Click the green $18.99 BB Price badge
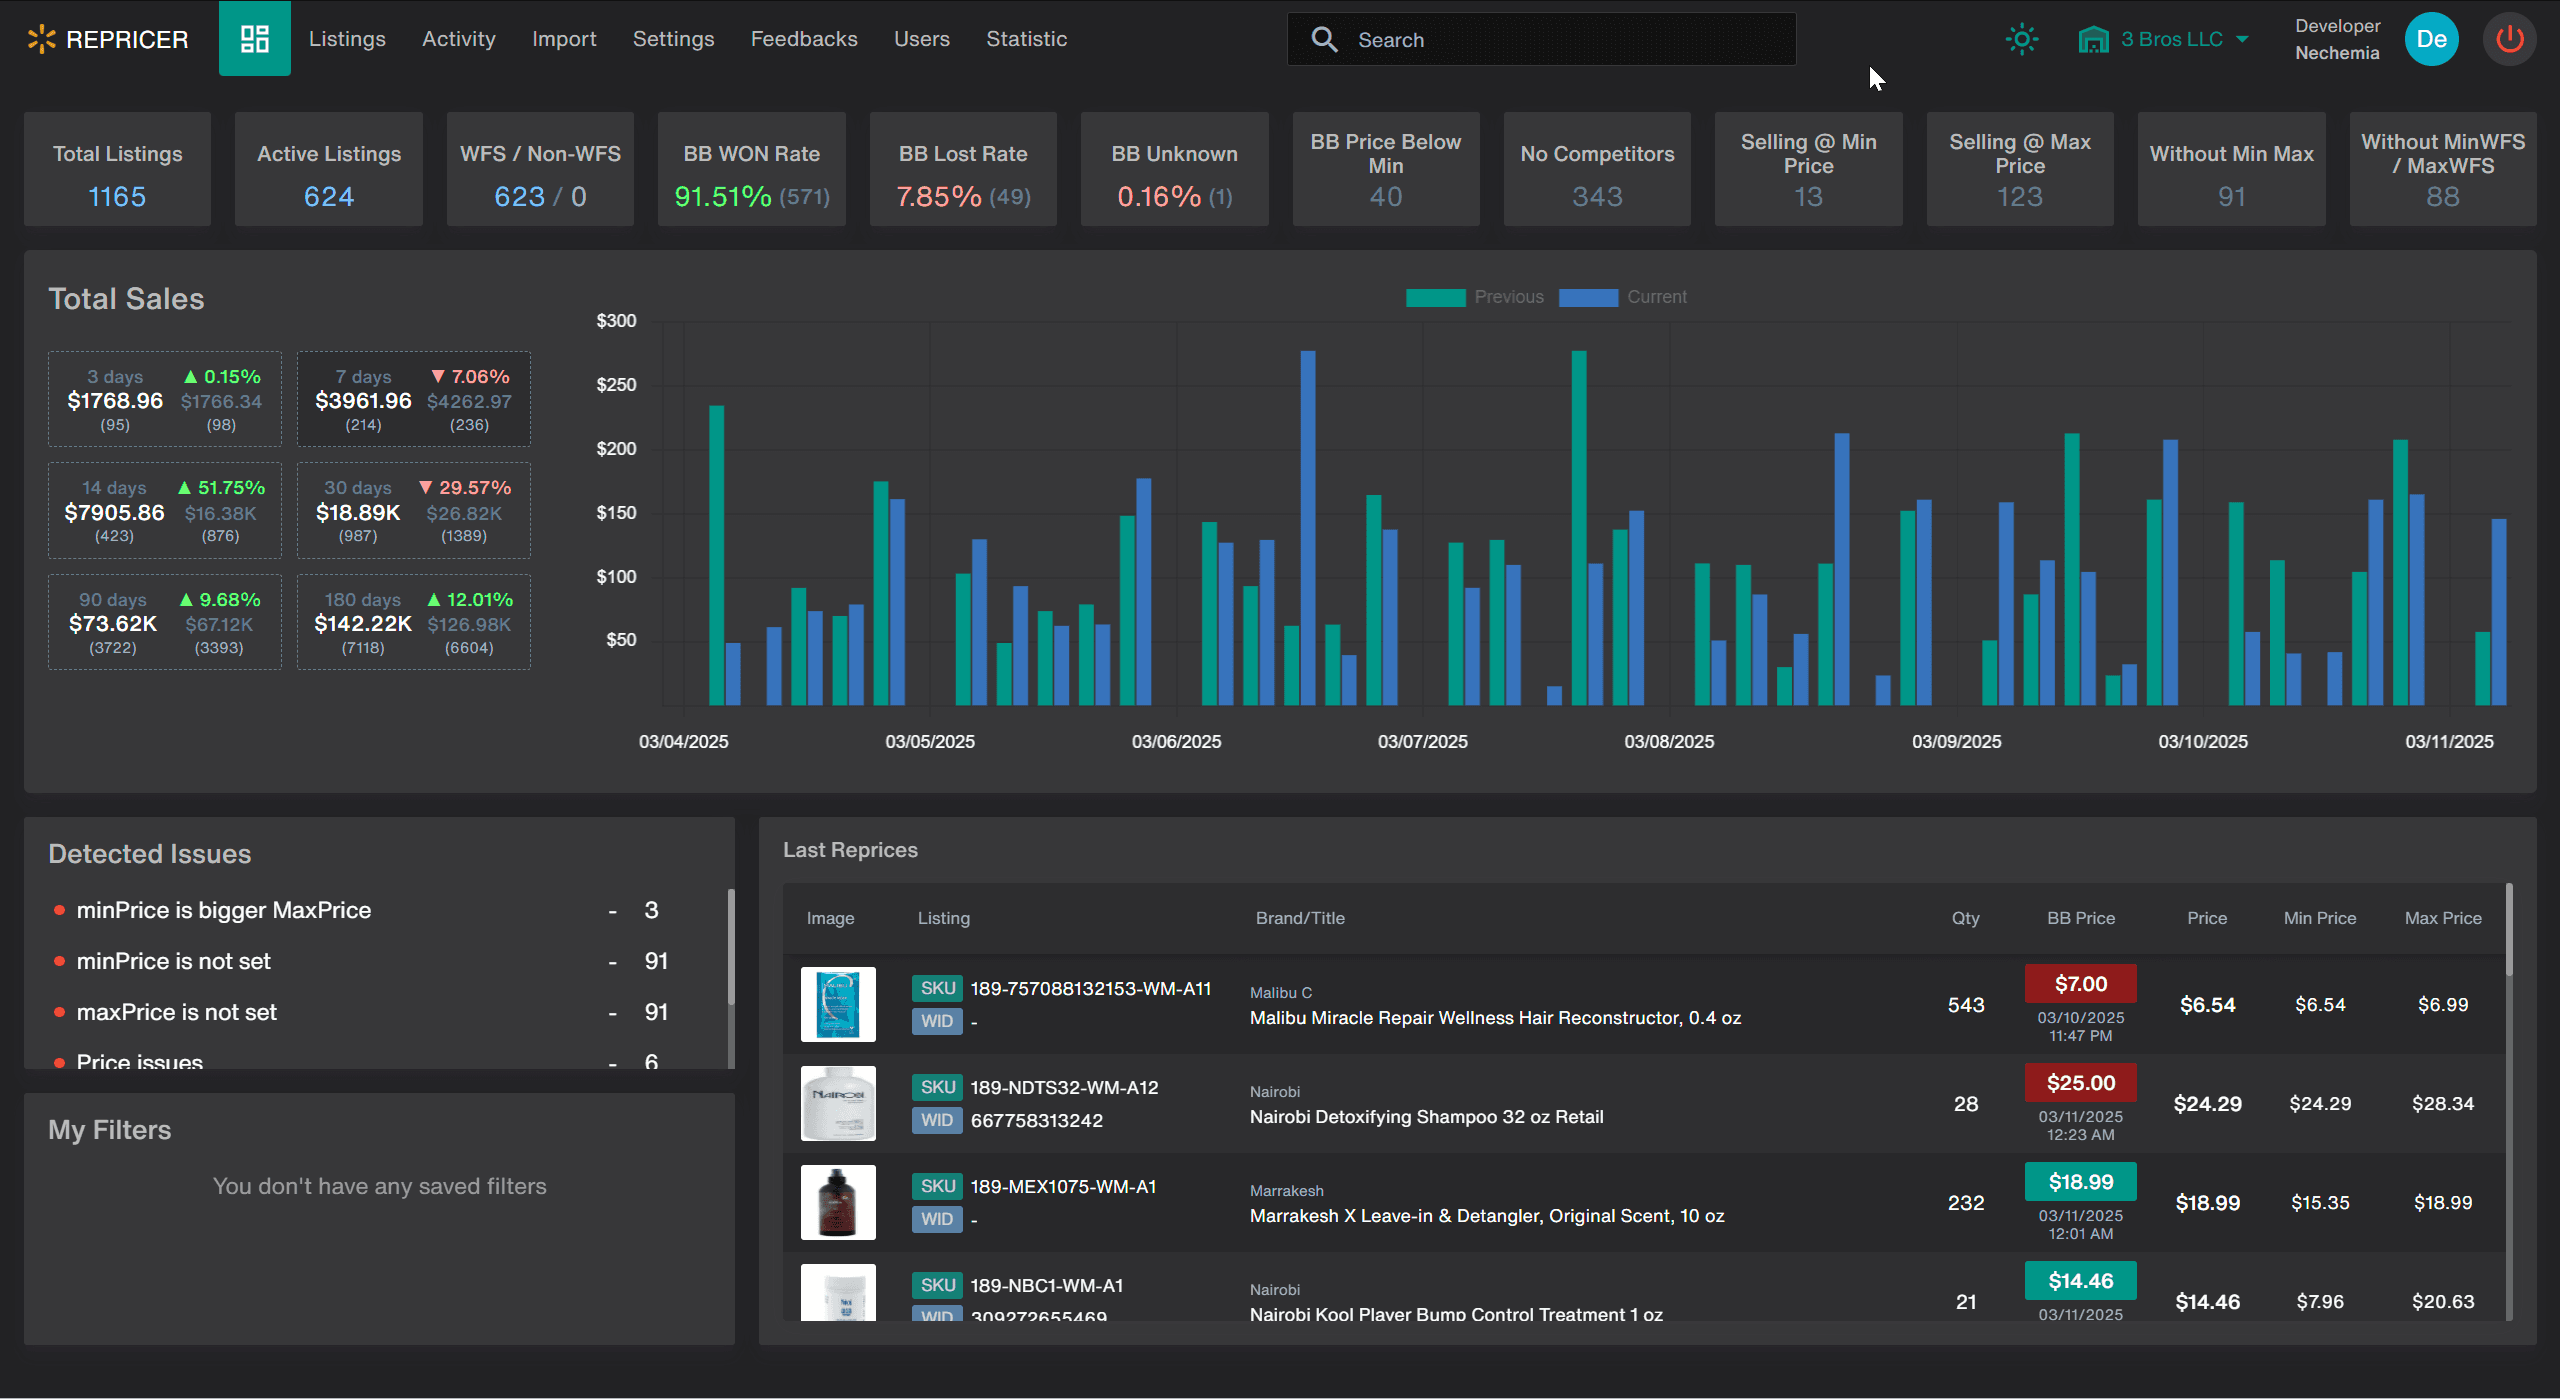The height and width of the screenshot is (1399, 2560). point(2081,1182)
